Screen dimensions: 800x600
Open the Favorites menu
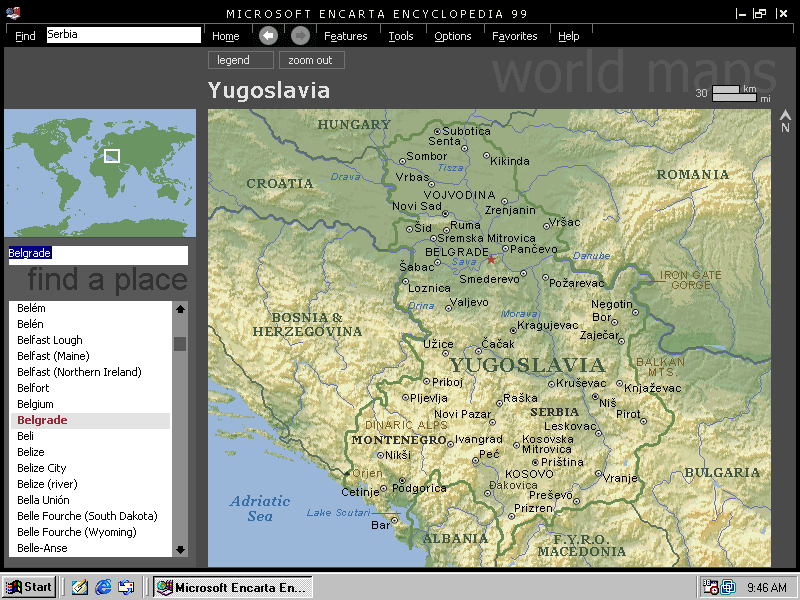pos(514,36)
